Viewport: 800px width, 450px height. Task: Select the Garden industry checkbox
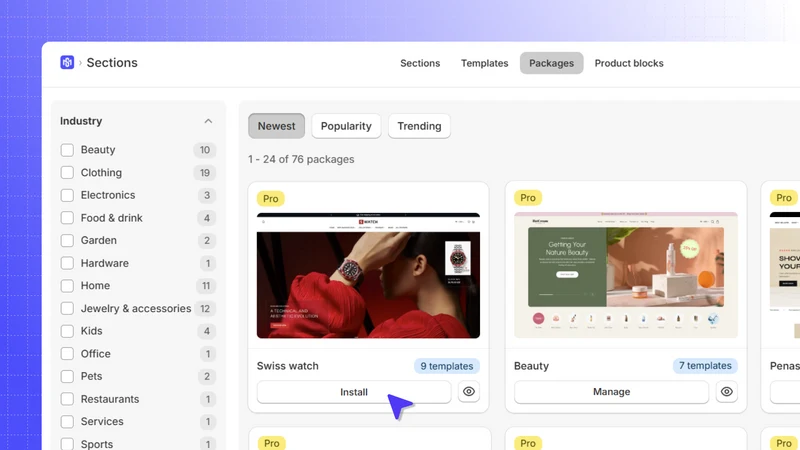pos(67,240)
